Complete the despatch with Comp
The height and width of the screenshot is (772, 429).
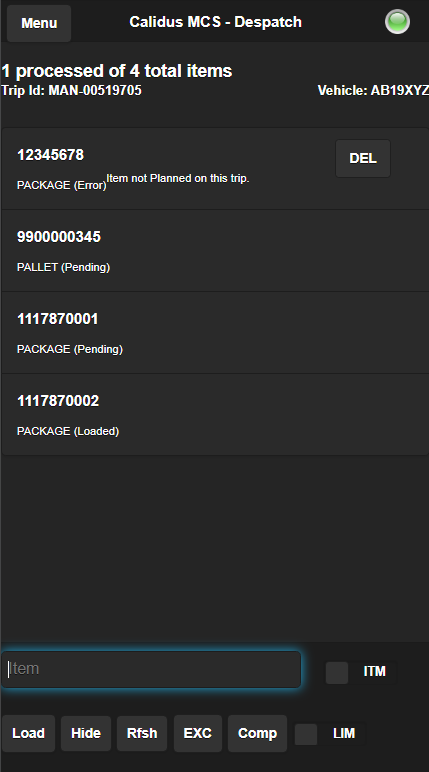[257, 733]
